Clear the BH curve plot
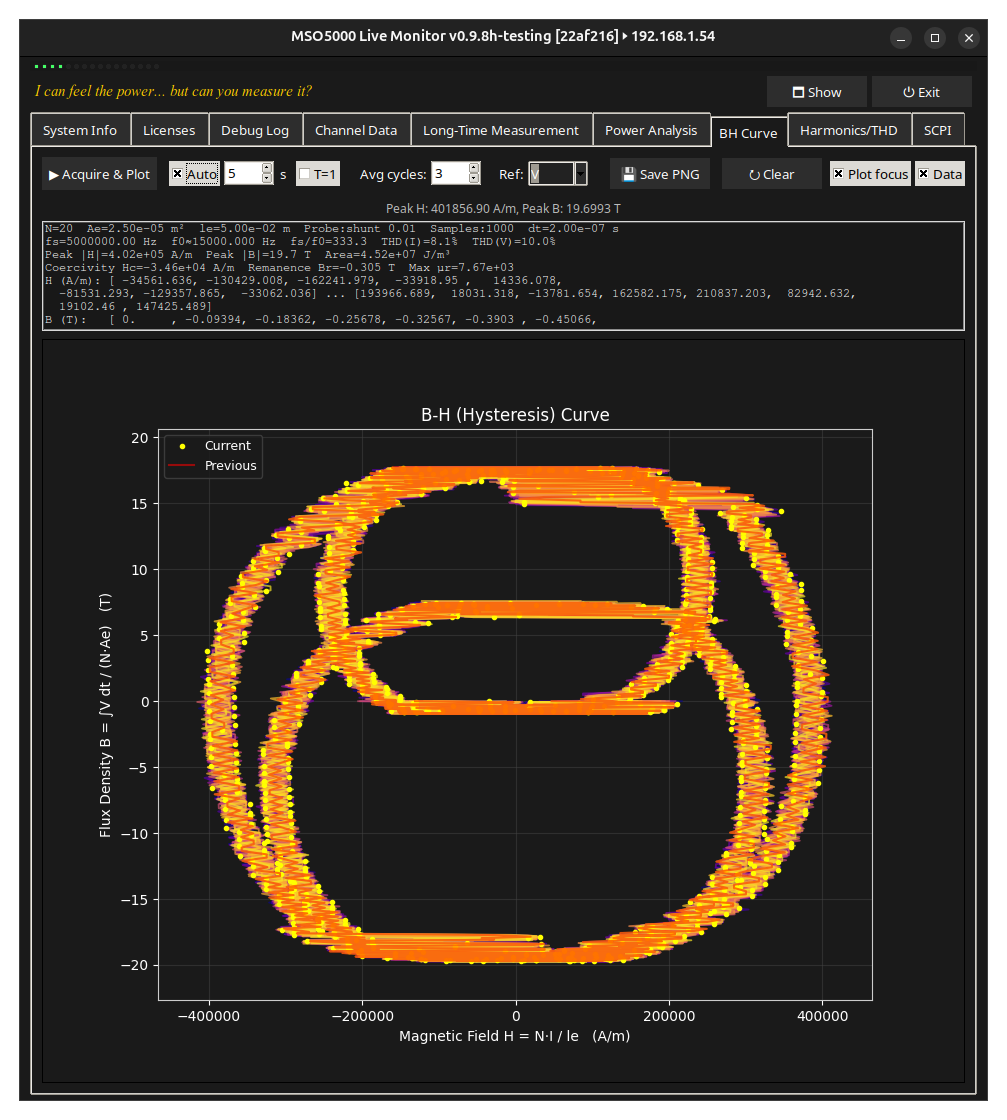The height and width of the screenshot is (1120, 1007). pyautogui.click(x=771, y=174)
